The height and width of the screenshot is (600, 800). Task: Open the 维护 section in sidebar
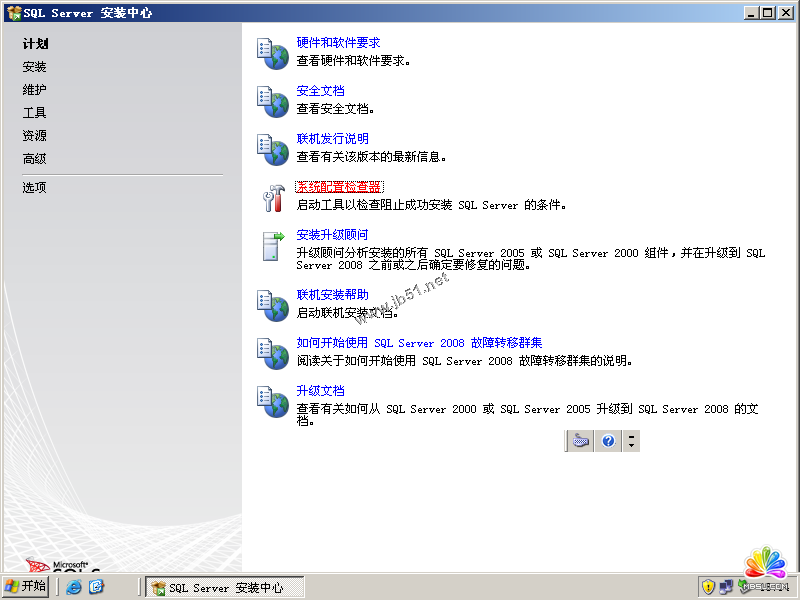pyautogui.click(x=35, y=90)
